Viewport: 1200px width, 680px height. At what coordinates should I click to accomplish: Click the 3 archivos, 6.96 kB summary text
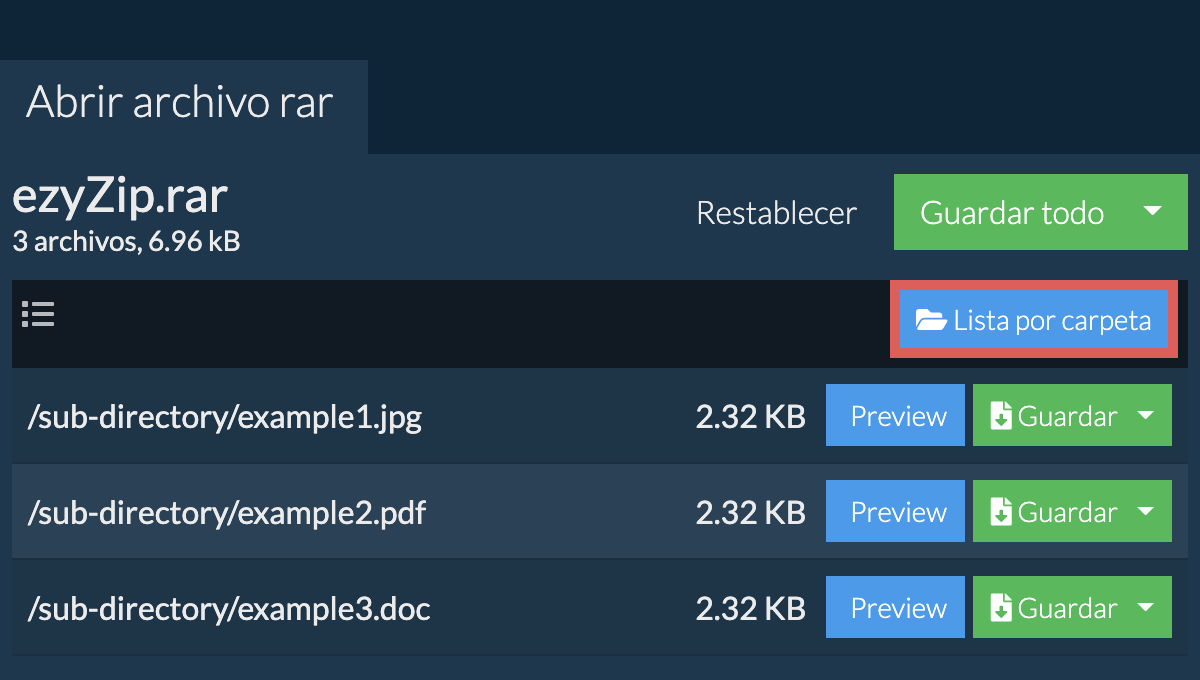(126, 241)
